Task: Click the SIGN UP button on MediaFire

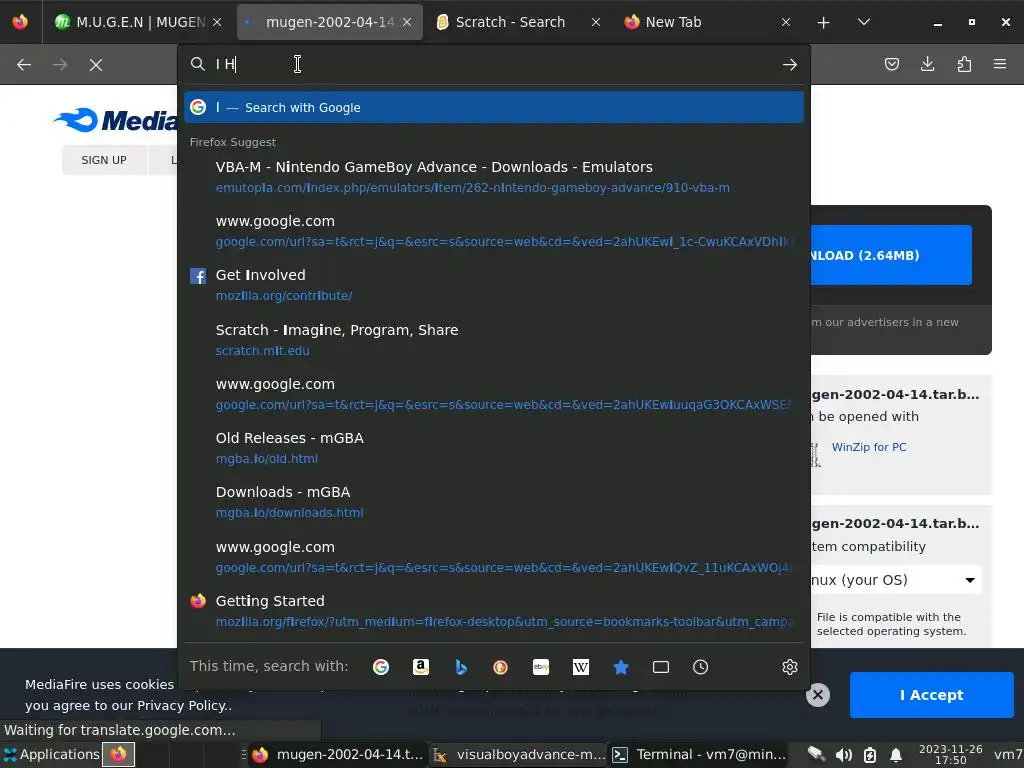Action: (x=104, y=160)
